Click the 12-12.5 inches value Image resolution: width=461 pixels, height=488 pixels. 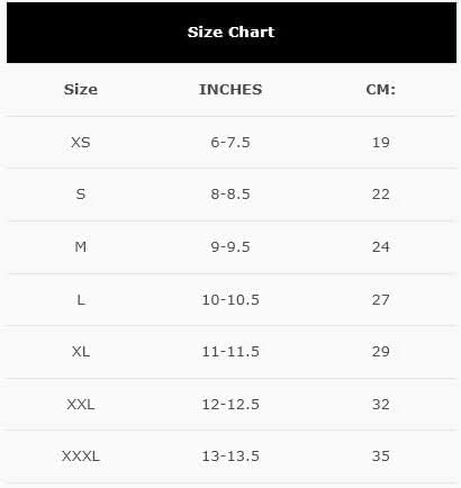pyautogui.click(x=231, y=404)
